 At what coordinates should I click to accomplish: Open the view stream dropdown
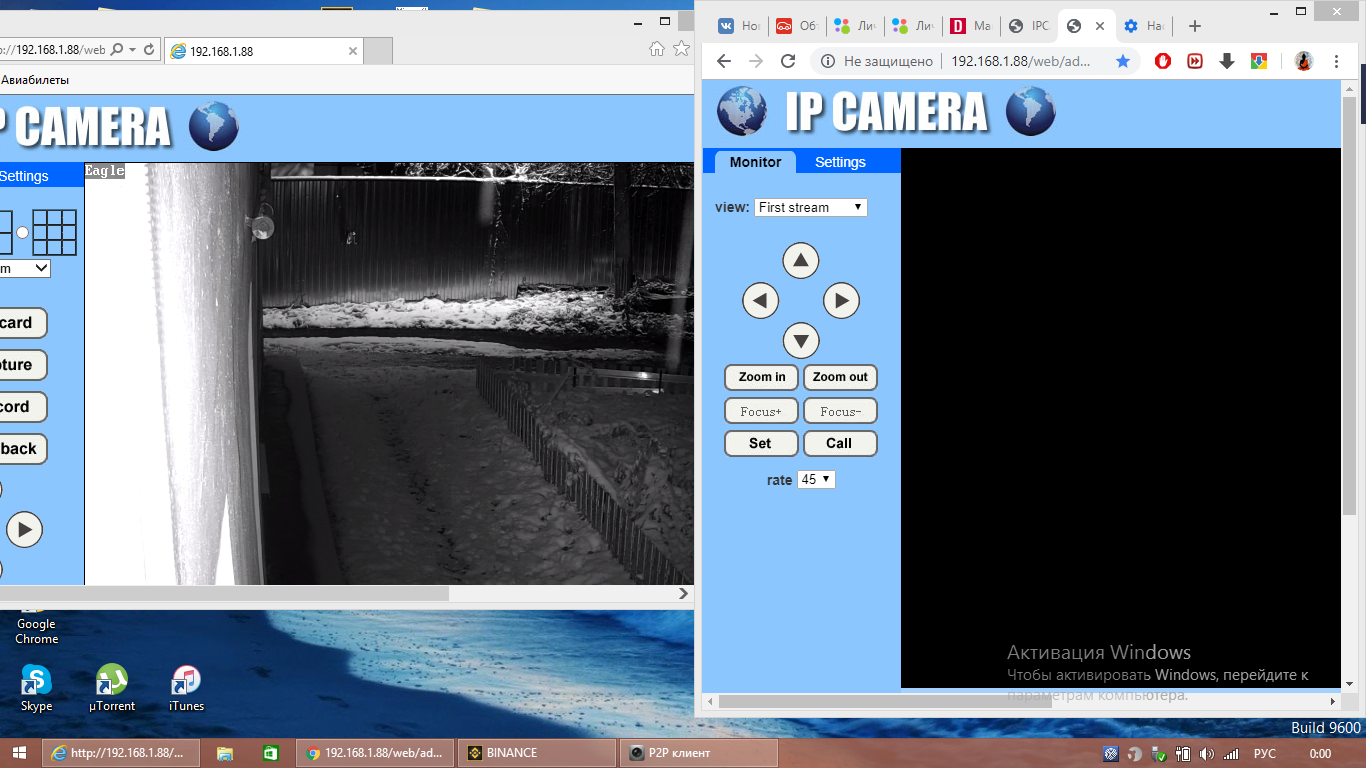click(810, 207)
